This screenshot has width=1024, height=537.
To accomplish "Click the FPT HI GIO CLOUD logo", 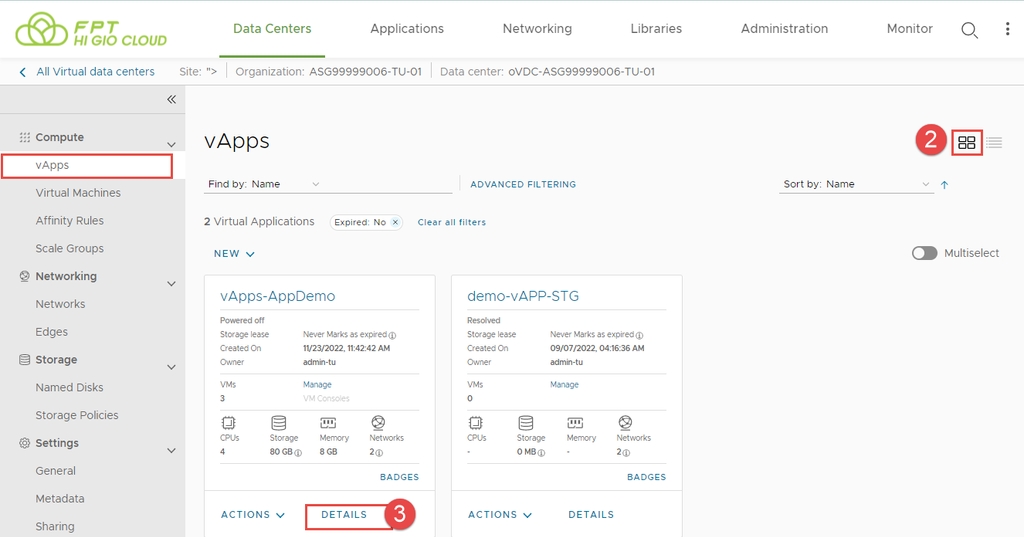I will (92, 30).
